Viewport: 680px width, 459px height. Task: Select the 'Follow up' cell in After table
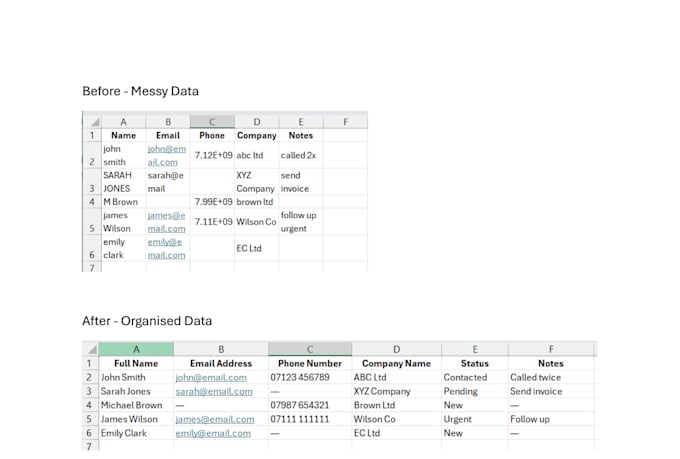pos(552,419)
